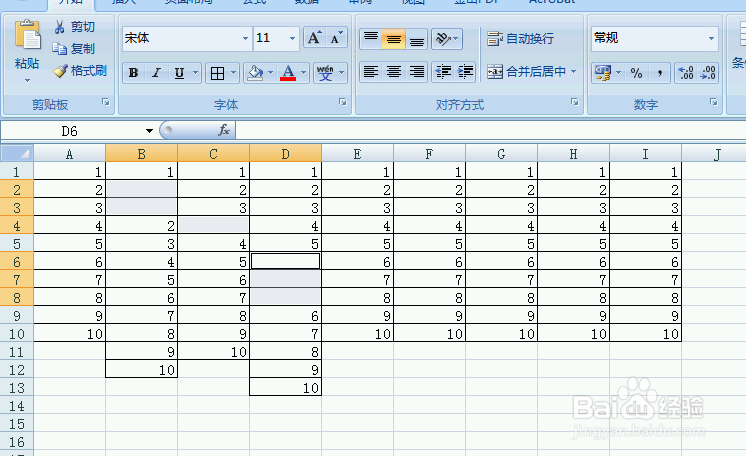Toggle bold formatting
Image resolution: width=746 pixels, height=456 pixels.
(x=134, y=73)
